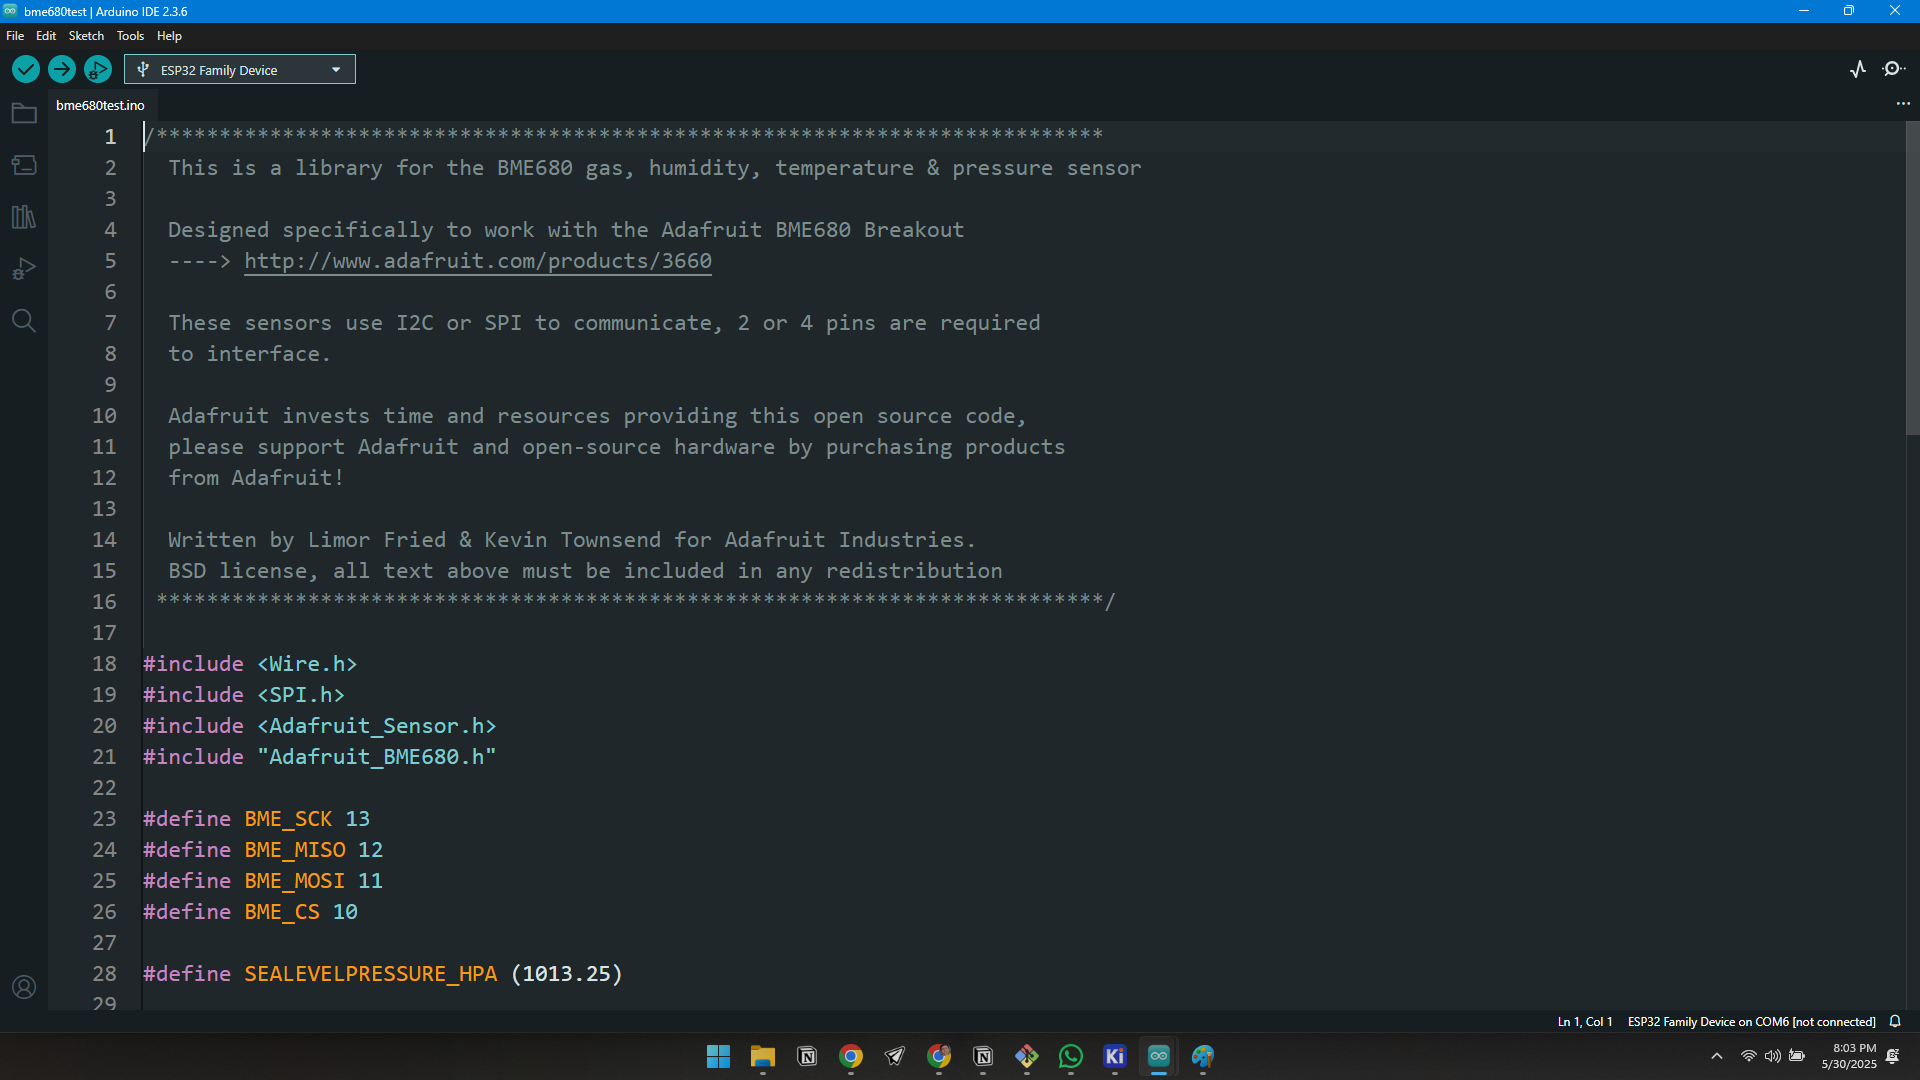1920x1080 pixels.
Task: Open File Explorer from the taskbar
Action: pyautogui.click(x=763, y=1056)
